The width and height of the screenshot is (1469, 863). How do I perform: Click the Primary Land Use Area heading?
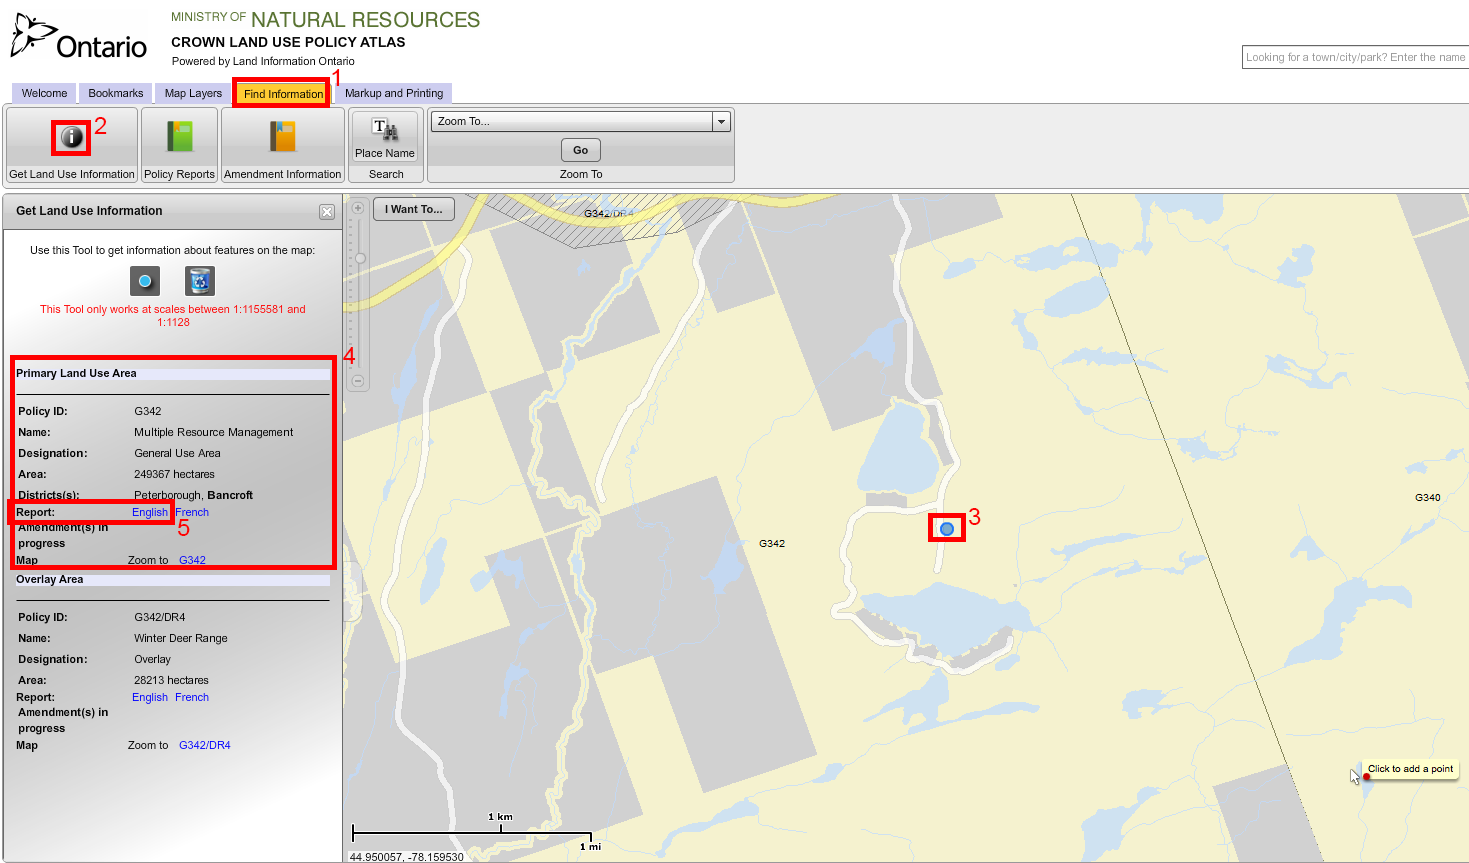pyautogui.click(x=76, y=373)
